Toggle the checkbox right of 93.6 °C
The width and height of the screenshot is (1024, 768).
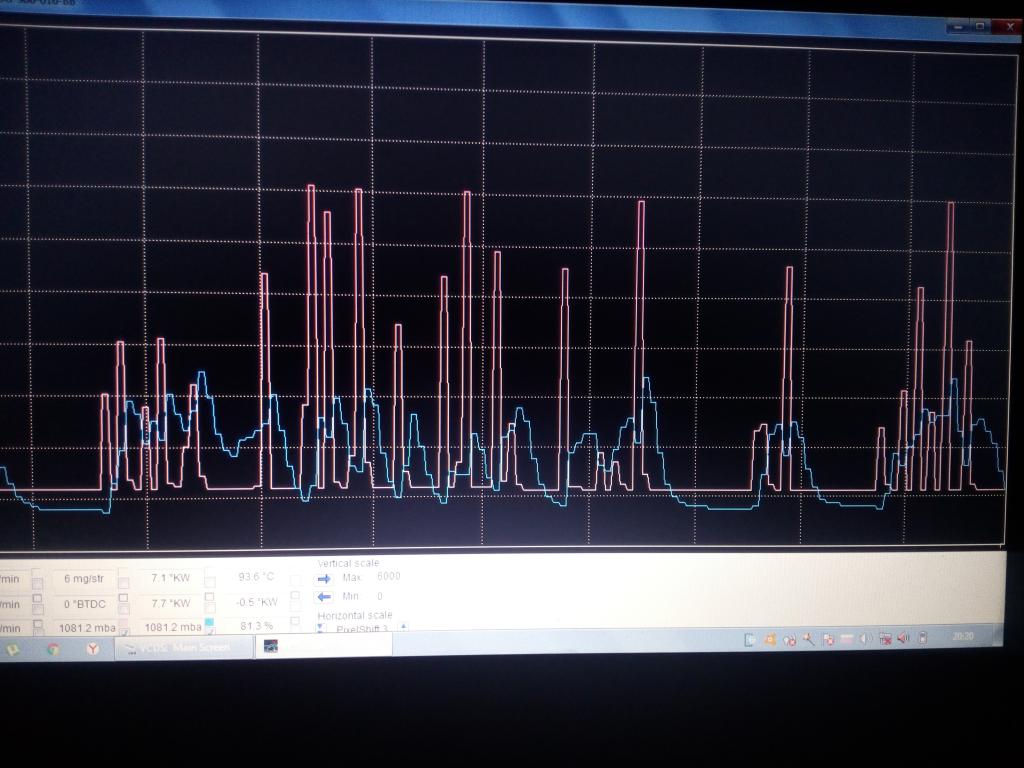tap(295, 580)
